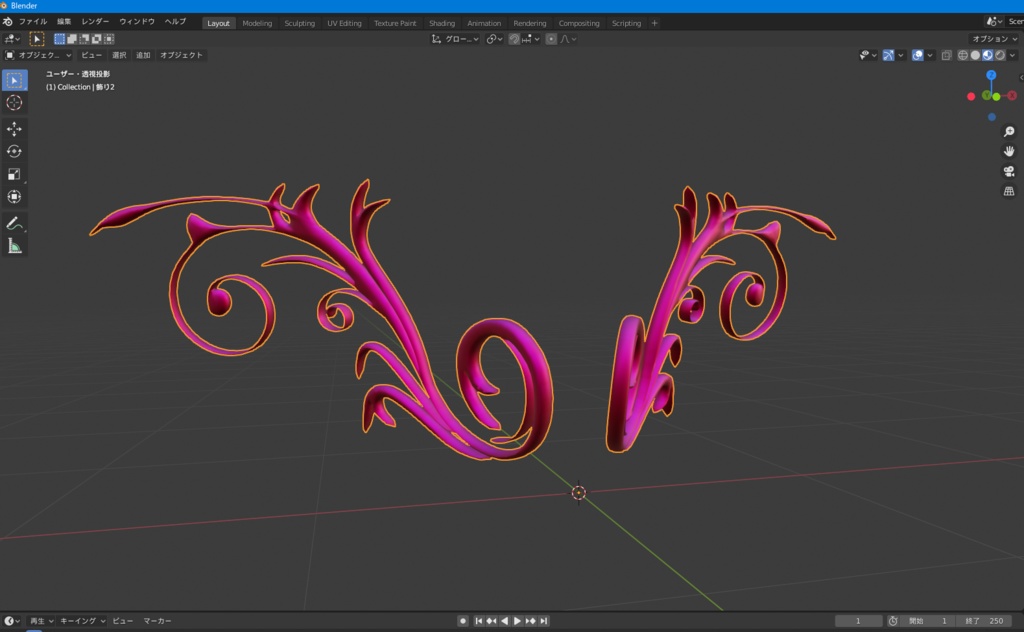Choose the Measure ruler tool
1024x632 pixels.
pos(14,246)
